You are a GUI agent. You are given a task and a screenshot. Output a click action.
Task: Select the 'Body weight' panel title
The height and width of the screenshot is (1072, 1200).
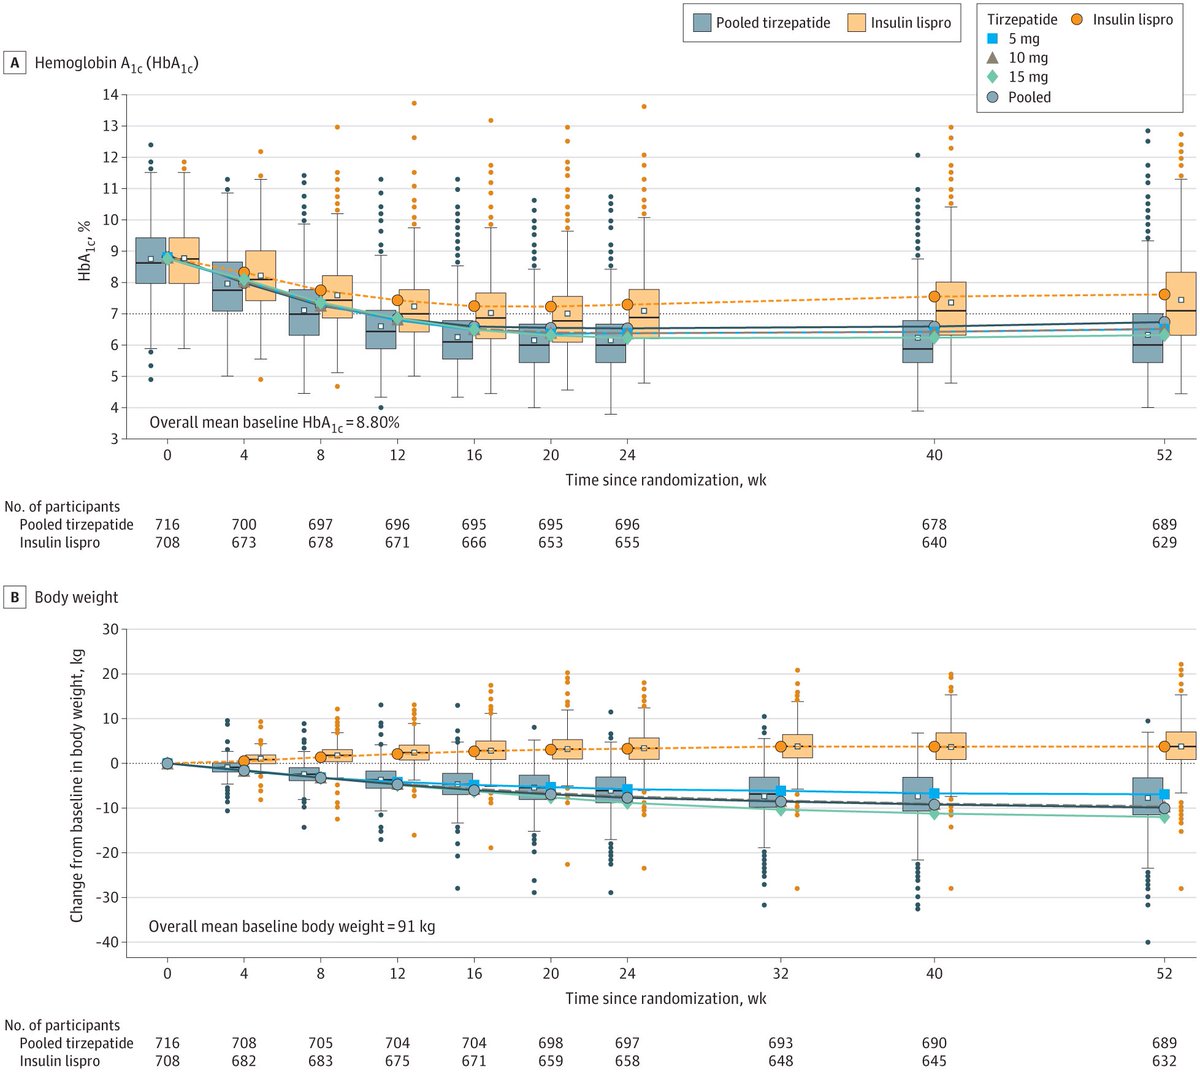[76, 597]
